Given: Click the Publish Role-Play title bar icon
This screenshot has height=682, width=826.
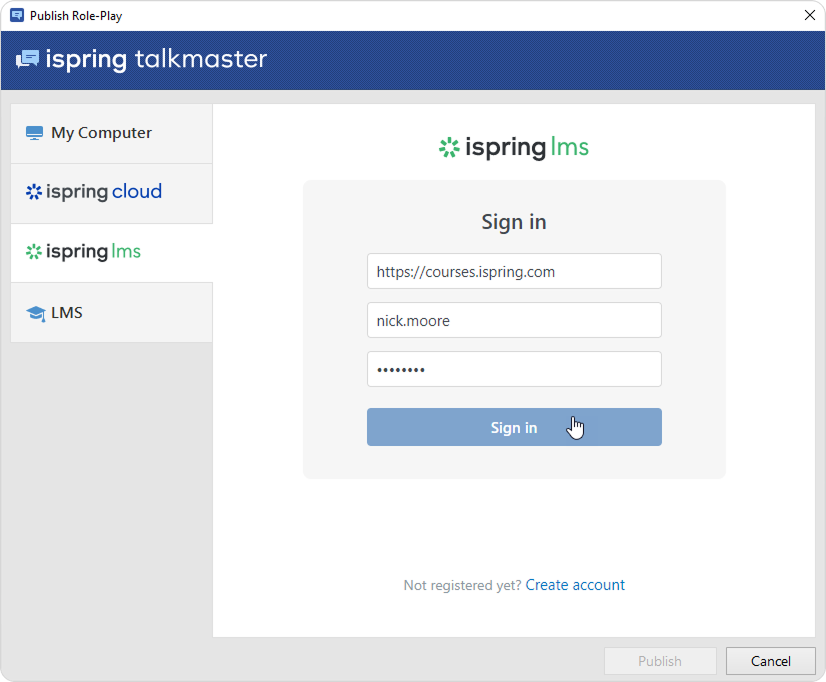Looking at the screenshot, I should click(x=16, y=15).
